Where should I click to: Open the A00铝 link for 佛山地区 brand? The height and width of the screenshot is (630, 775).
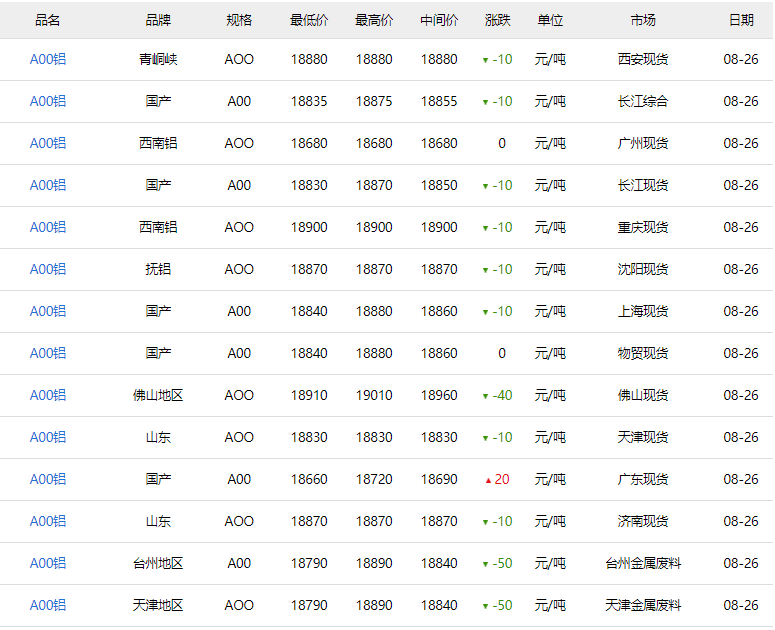click(48, 395)
